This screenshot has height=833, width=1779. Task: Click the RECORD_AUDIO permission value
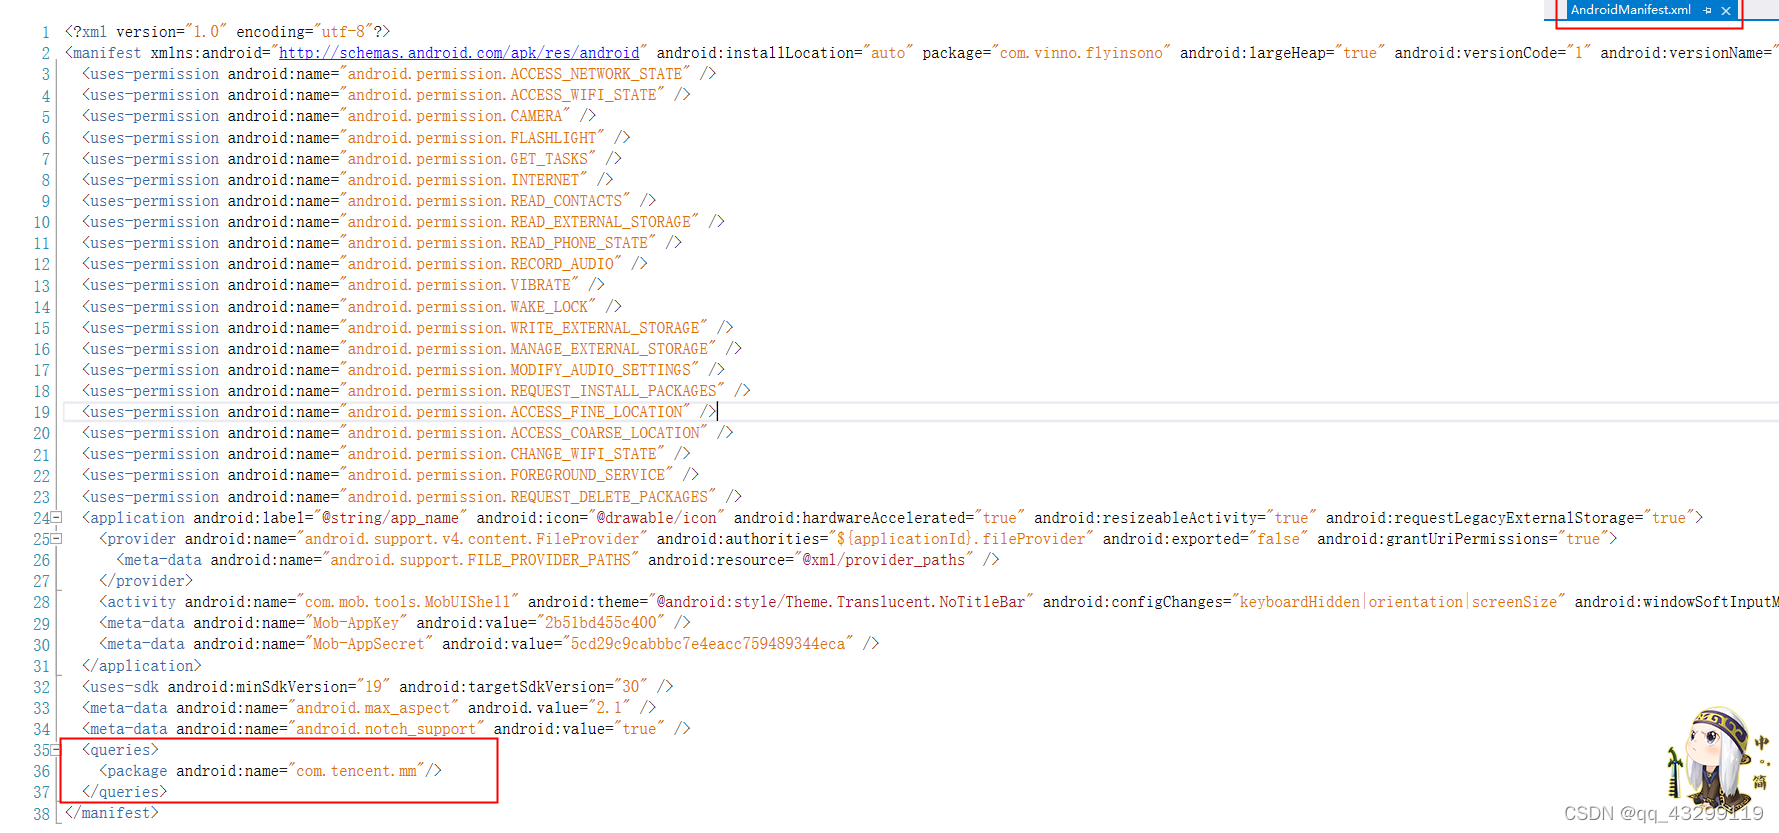point(481,263)
